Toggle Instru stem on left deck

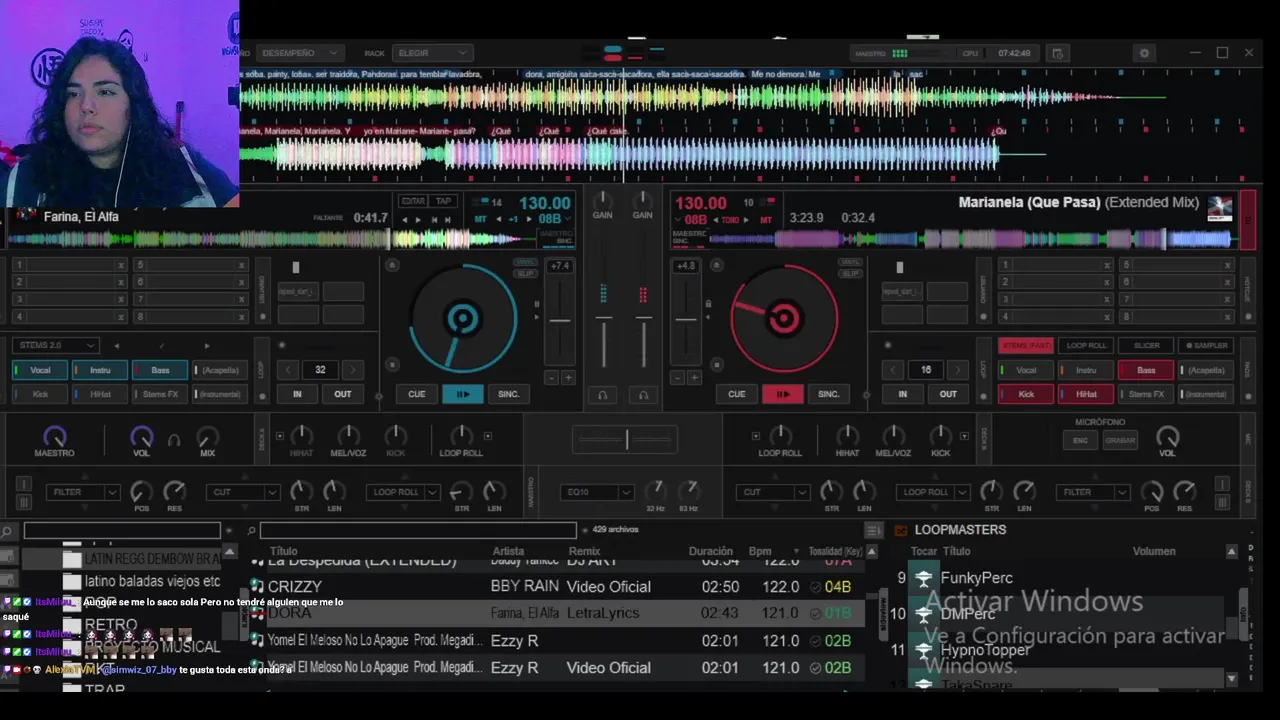(100, 370)
